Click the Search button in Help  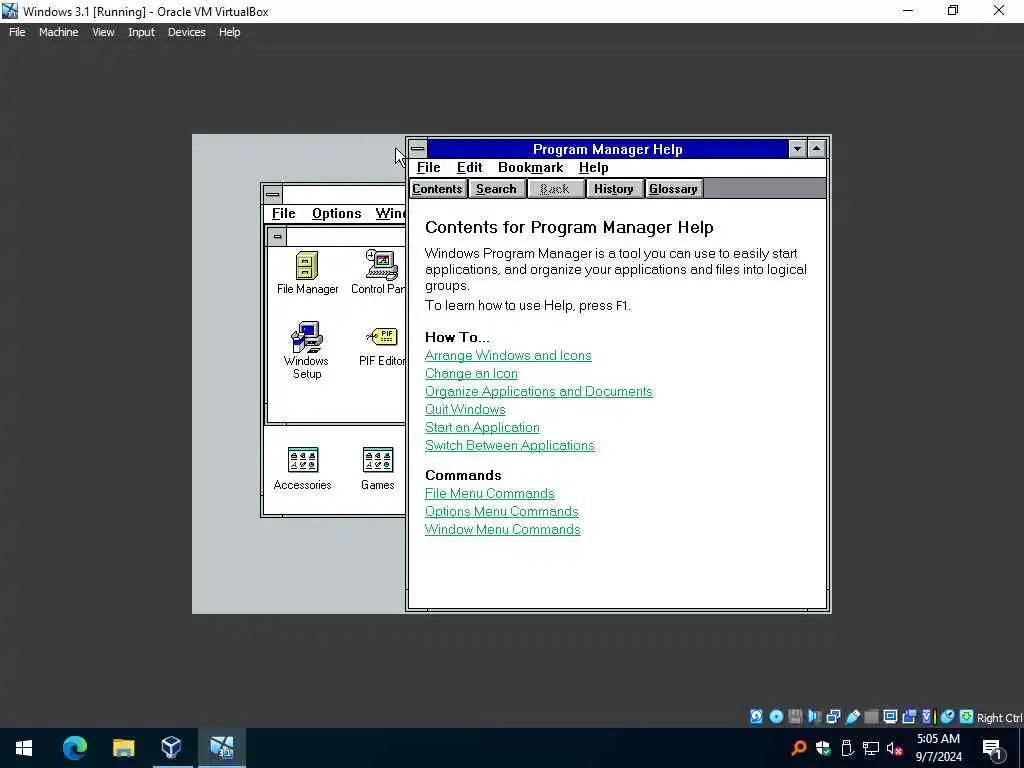pos(496,189)
